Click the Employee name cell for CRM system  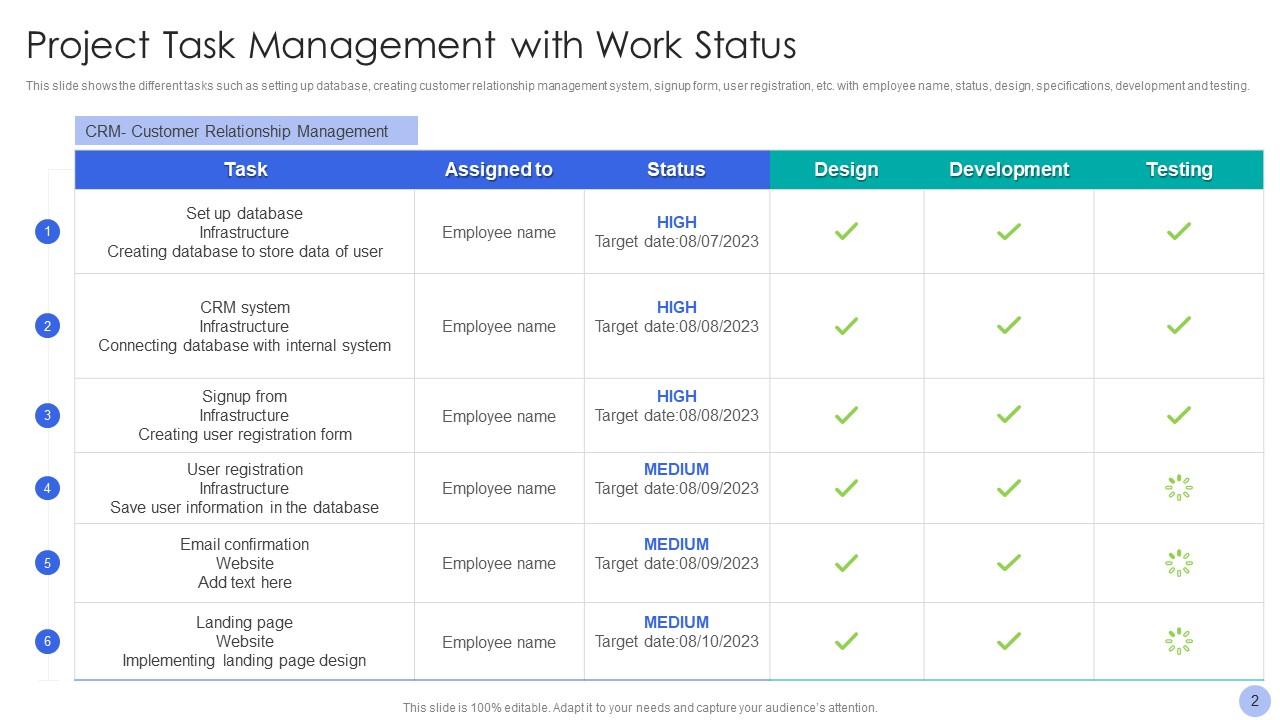(499, 325)
